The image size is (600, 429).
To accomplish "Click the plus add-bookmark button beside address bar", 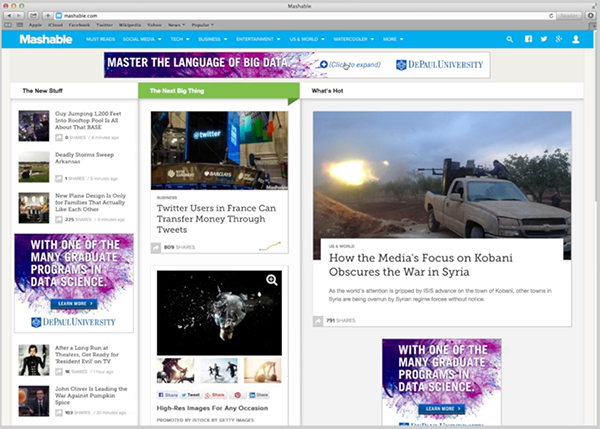I will coord(48,16).
